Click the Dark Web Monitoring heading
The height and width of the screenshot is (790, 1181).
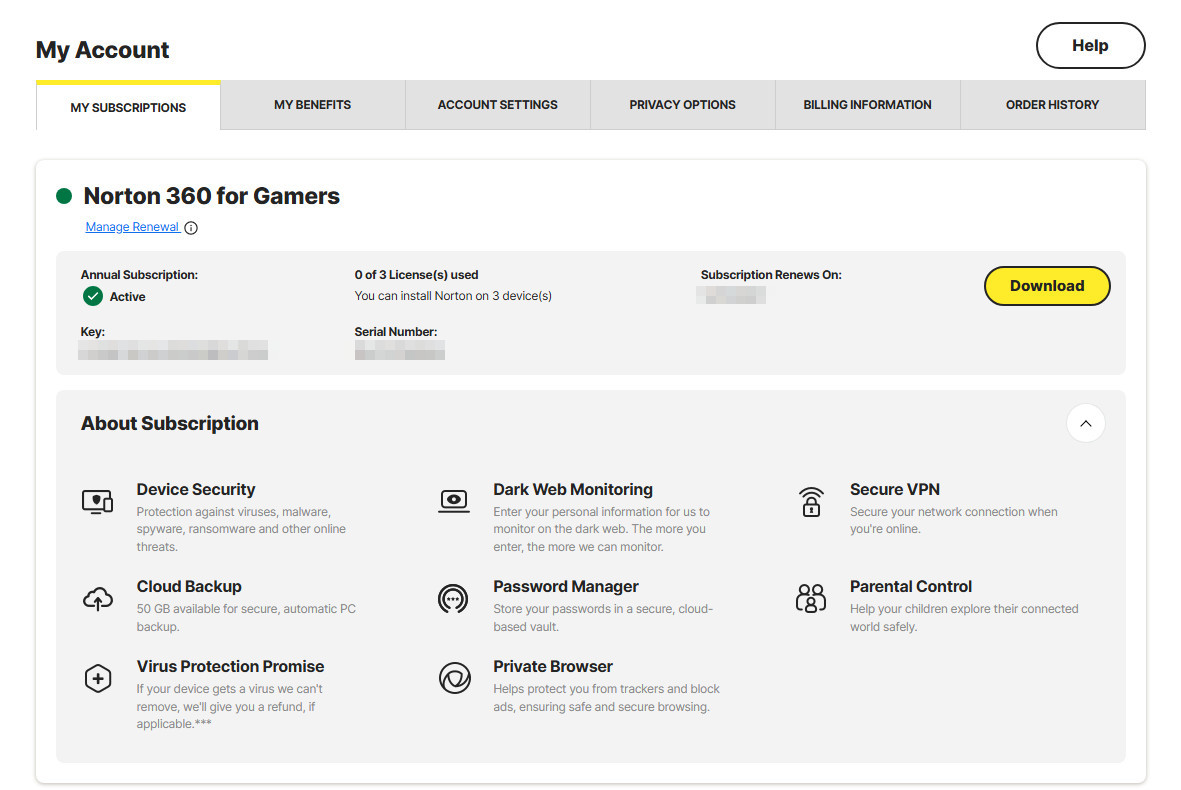(573, 490)
